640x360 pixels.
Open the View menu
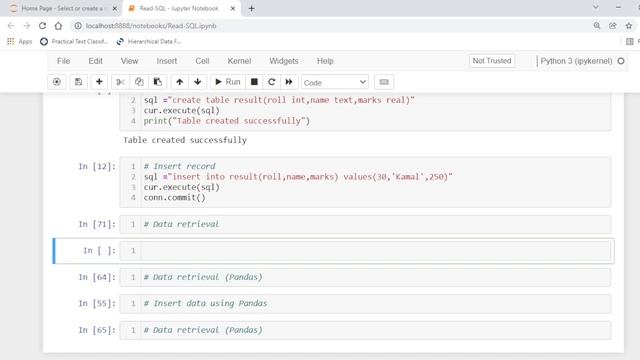pos(129,61)
